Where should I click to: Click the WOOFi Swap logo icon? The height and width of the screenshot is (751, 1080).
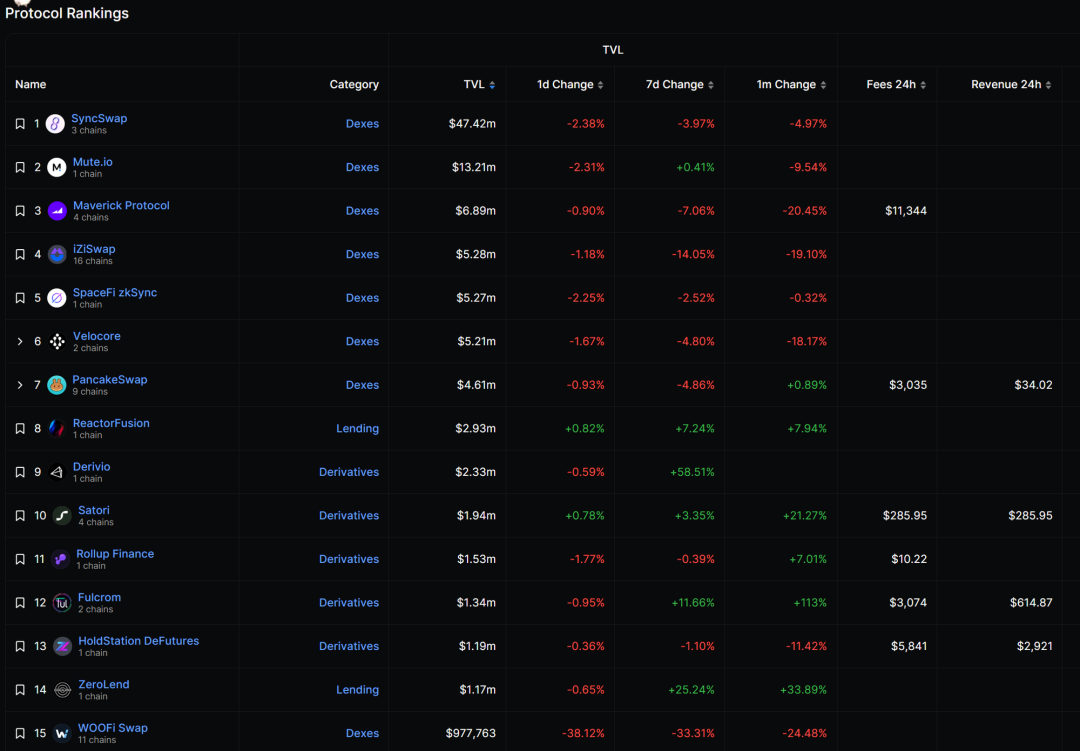point(62,733)
